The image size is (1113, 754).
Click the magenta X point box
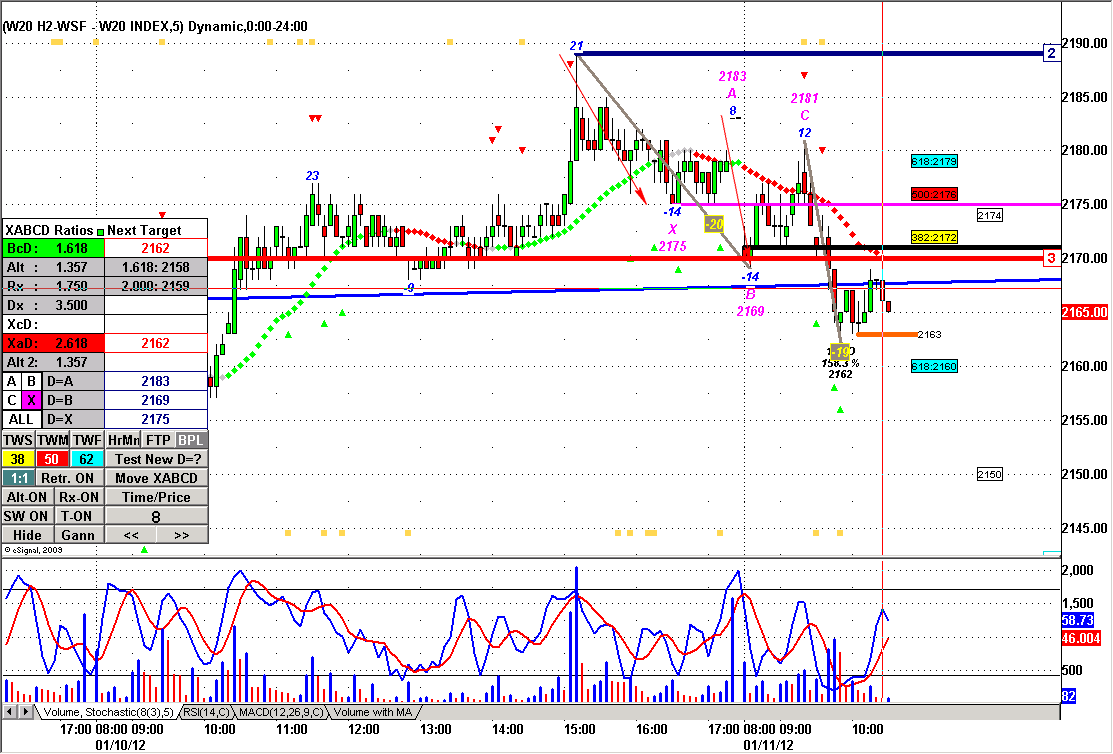pos(30,400)
